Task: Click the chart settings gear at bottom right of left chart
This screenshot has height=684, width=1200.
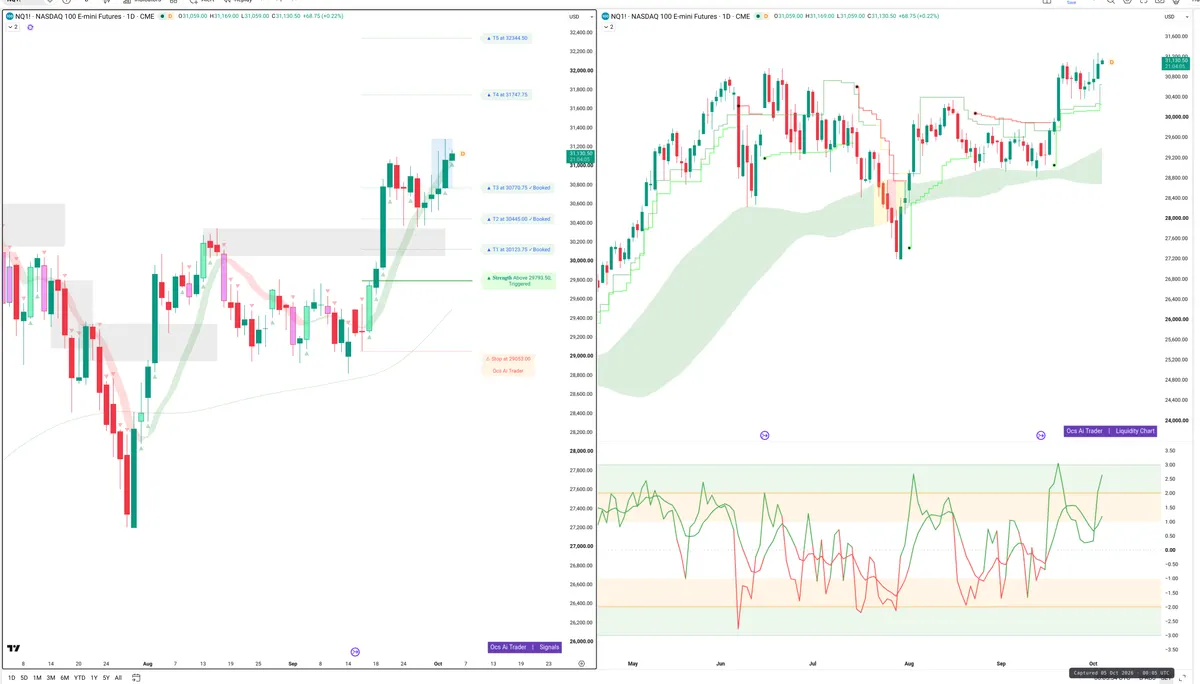Action: [581, 663]
